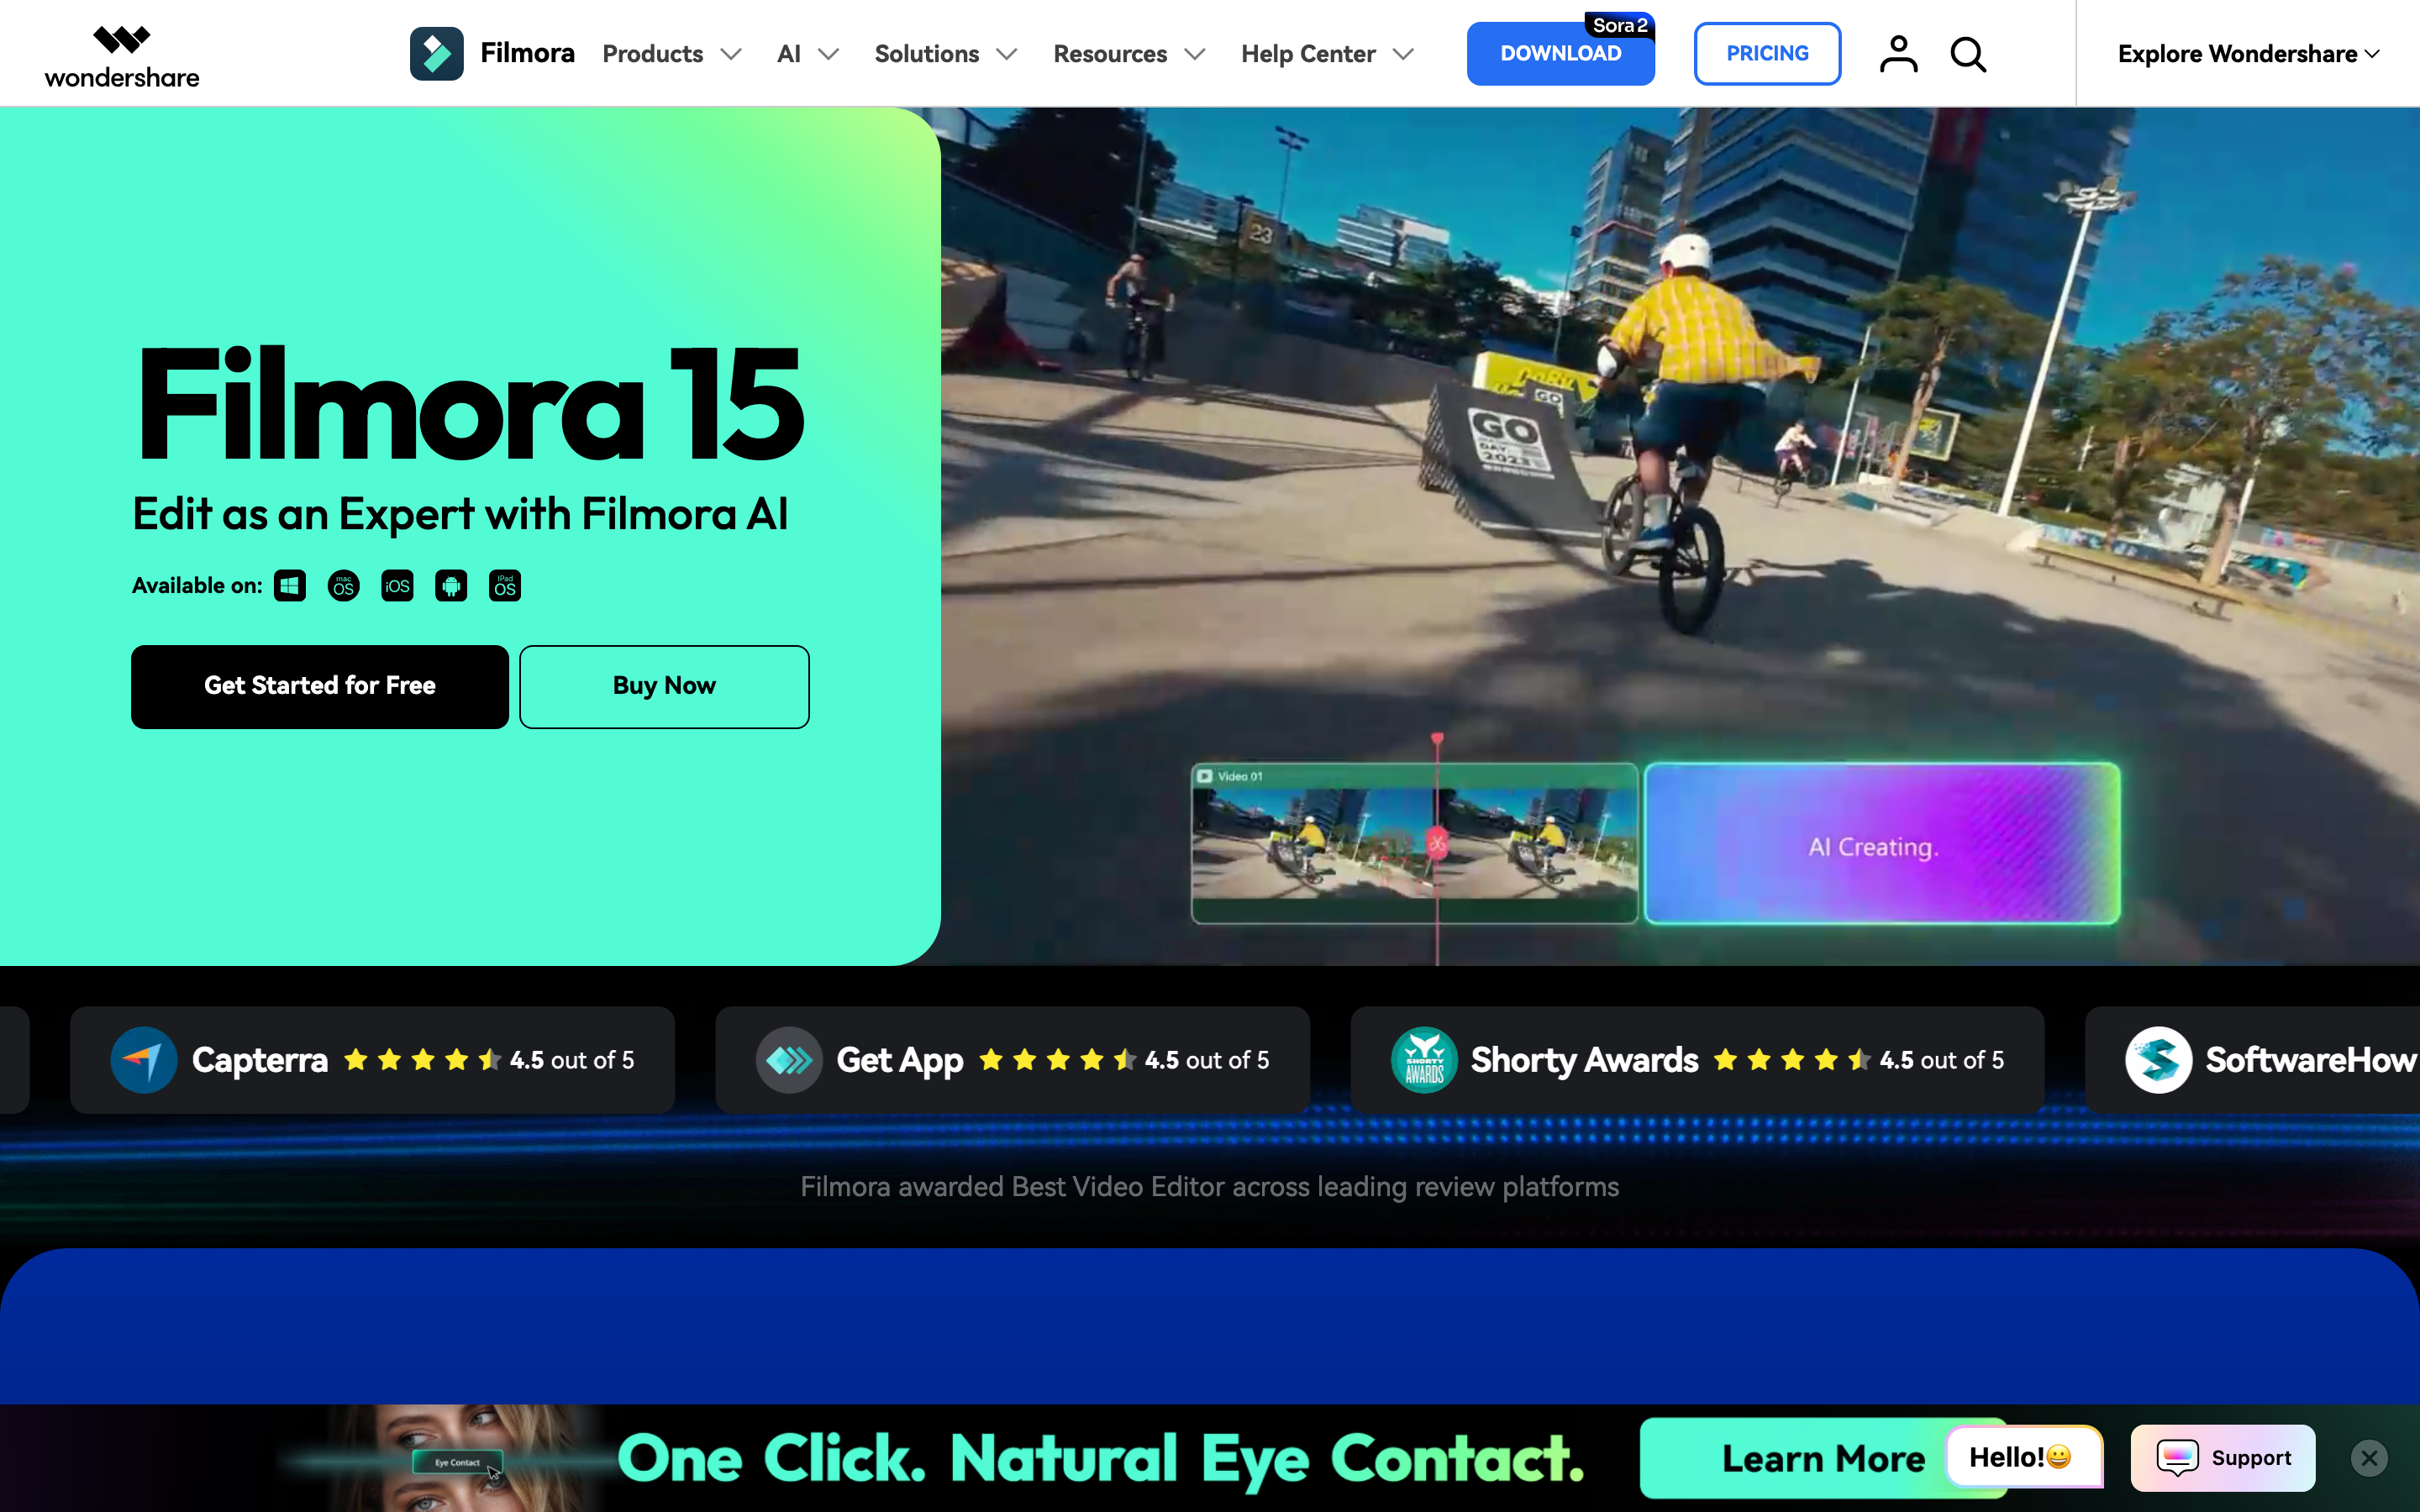Click the Capterra 4.5 star rating

(489, 1060)
